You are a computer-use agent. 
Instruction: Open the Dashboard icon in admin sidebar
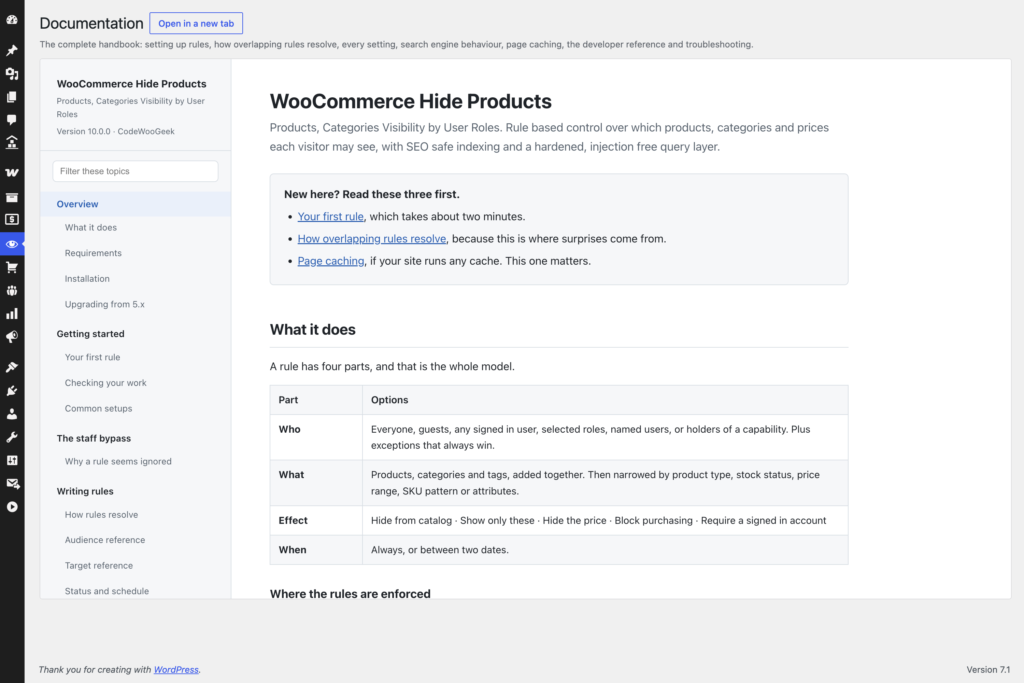point(12,20)
